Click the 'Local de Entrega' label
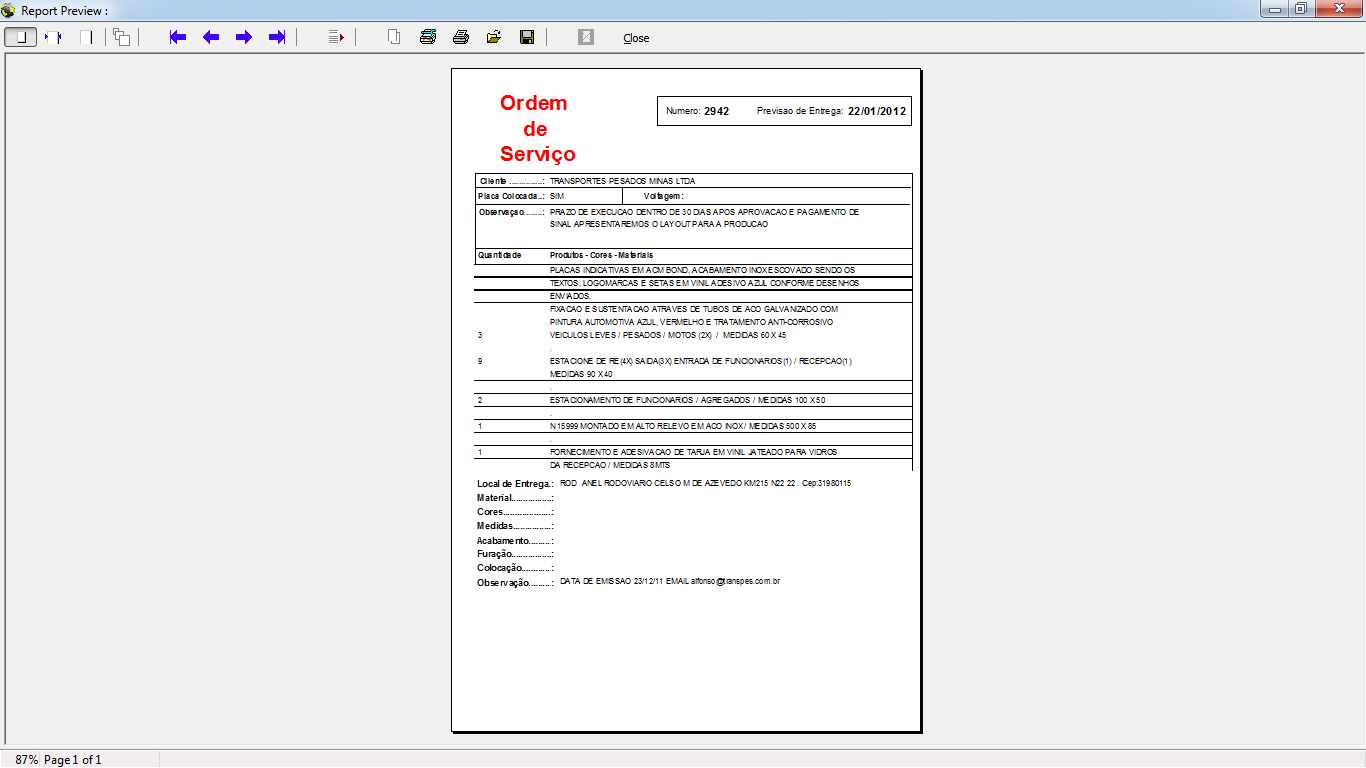The image size is (1366, 768). point(516,484)
